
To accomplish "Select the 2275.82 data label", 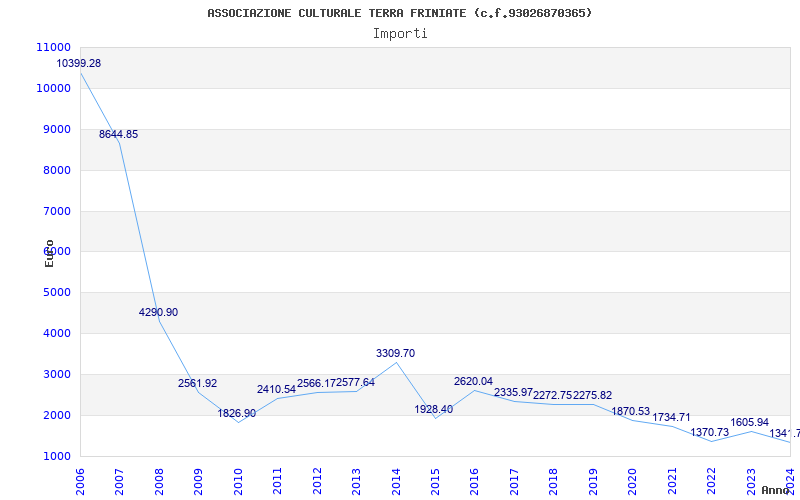I will pos(593,395).
